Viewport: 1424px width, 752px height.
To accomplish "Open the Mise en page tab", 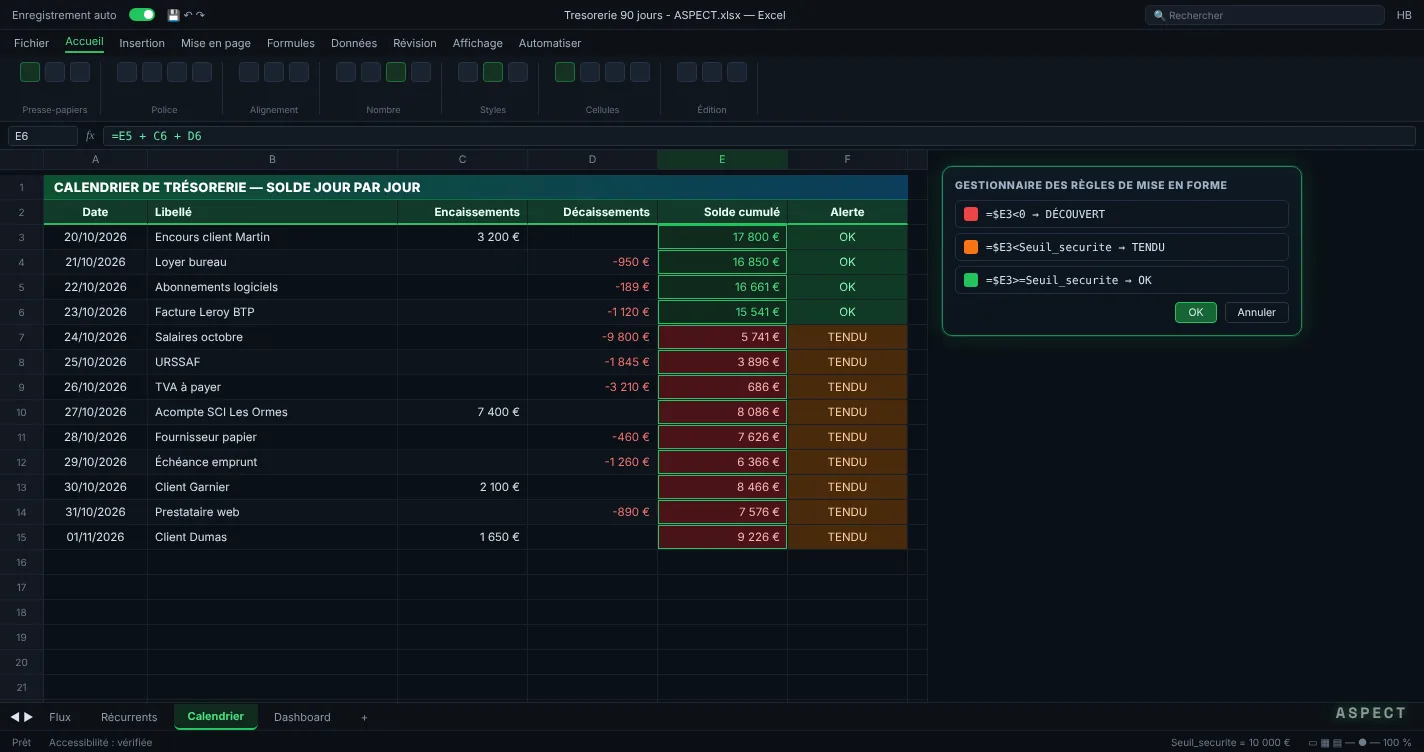I will click(x=216, y=43).
